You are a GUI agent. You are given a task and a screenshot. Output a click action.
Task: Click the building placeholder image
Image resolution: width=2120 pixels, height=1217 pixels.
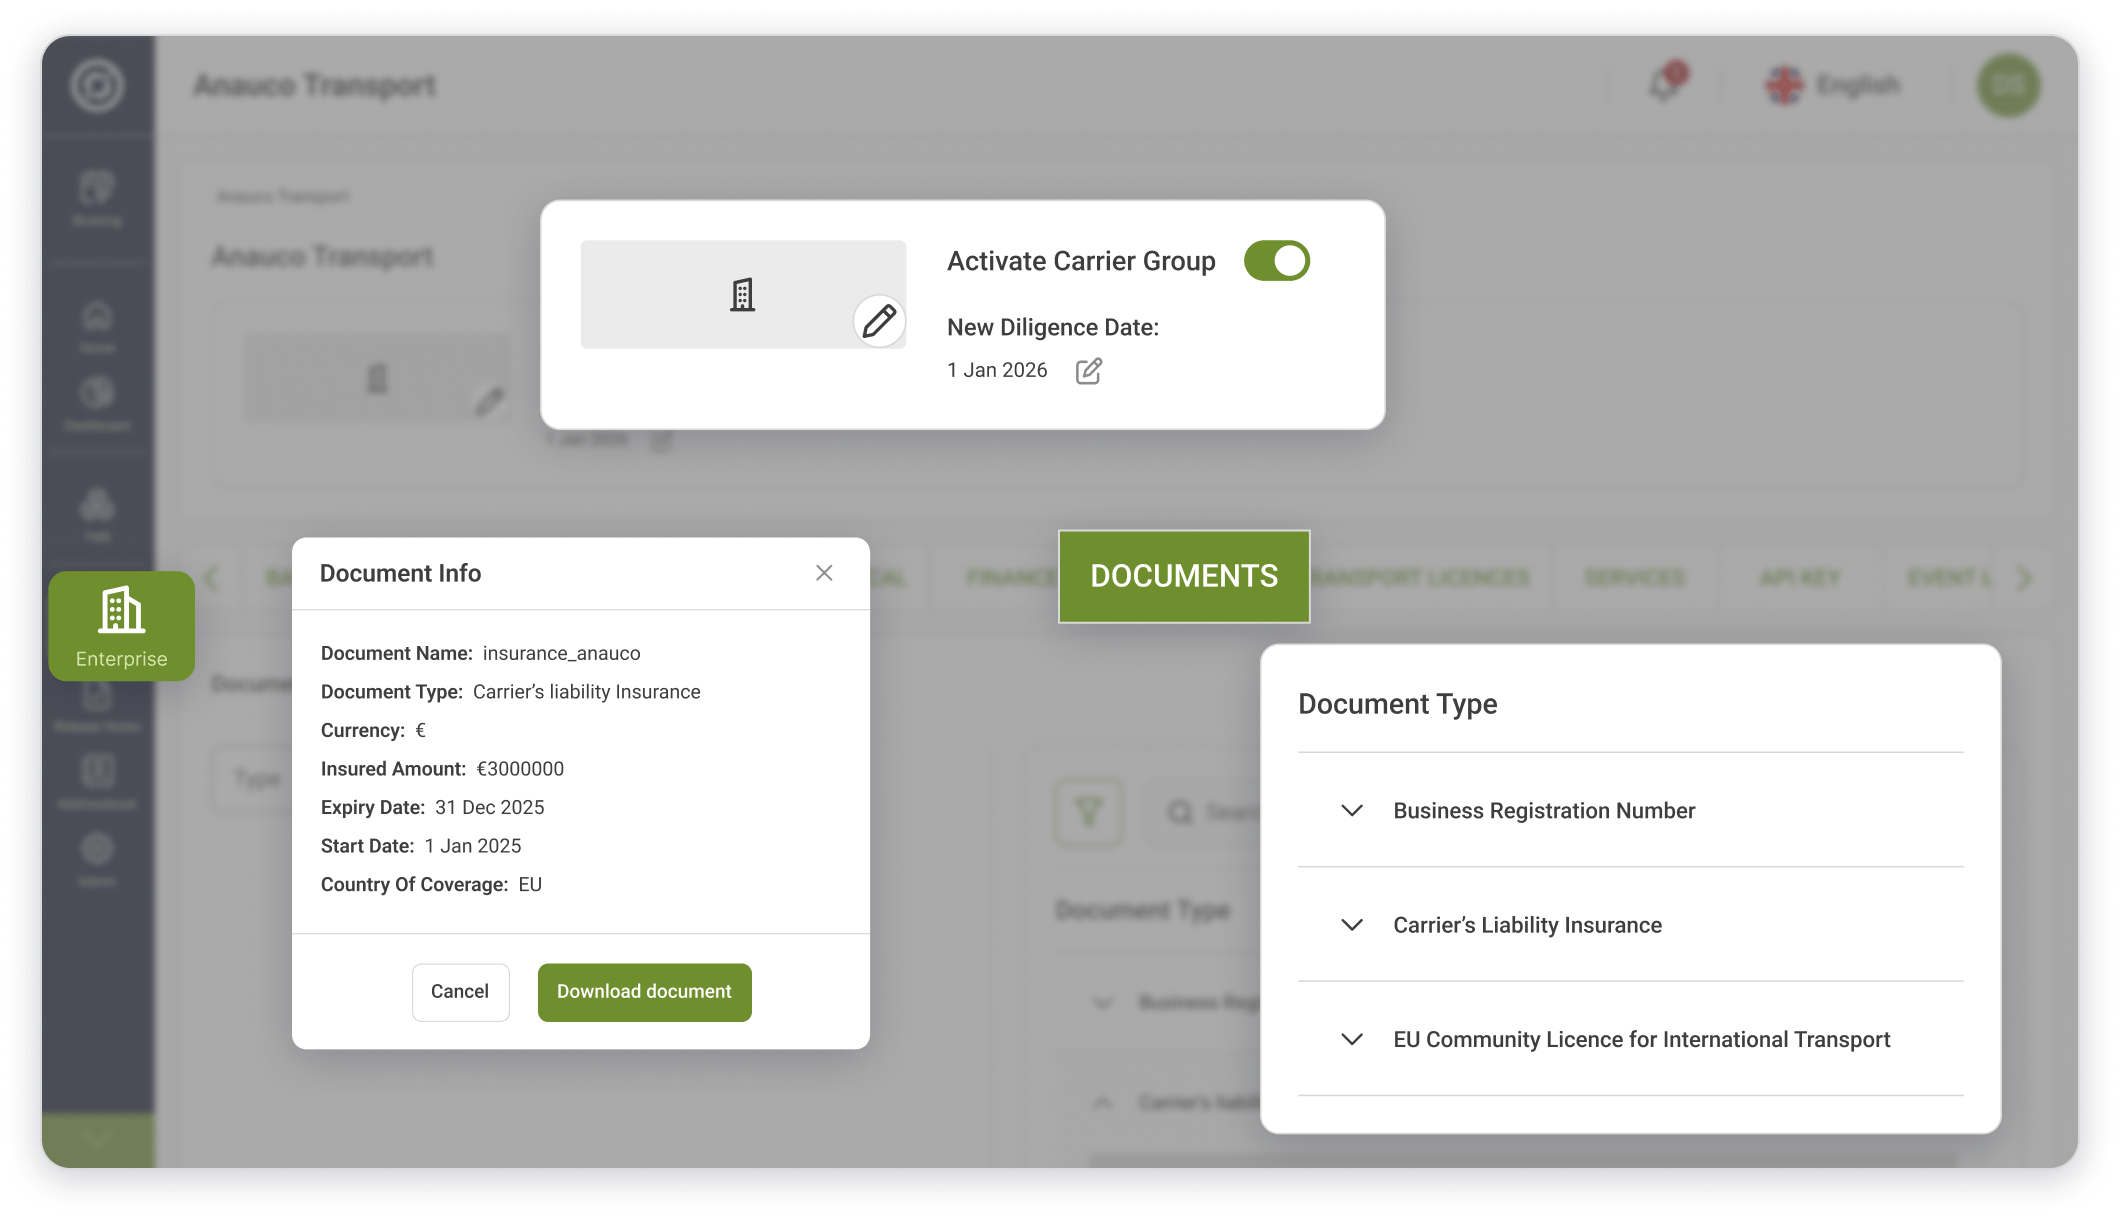tap(742, 295)
